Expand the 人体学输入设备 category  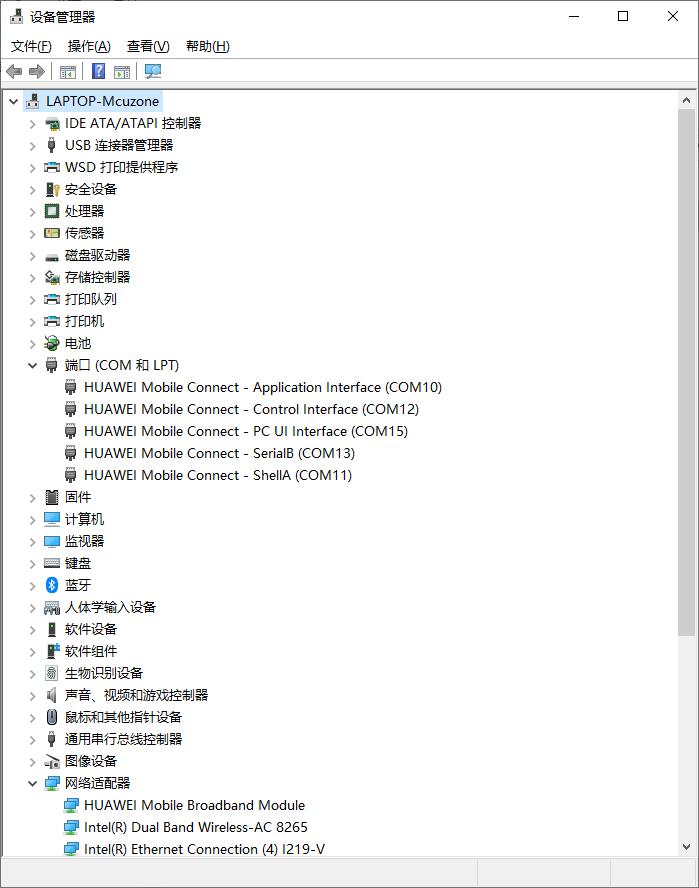tap(32, 608)
